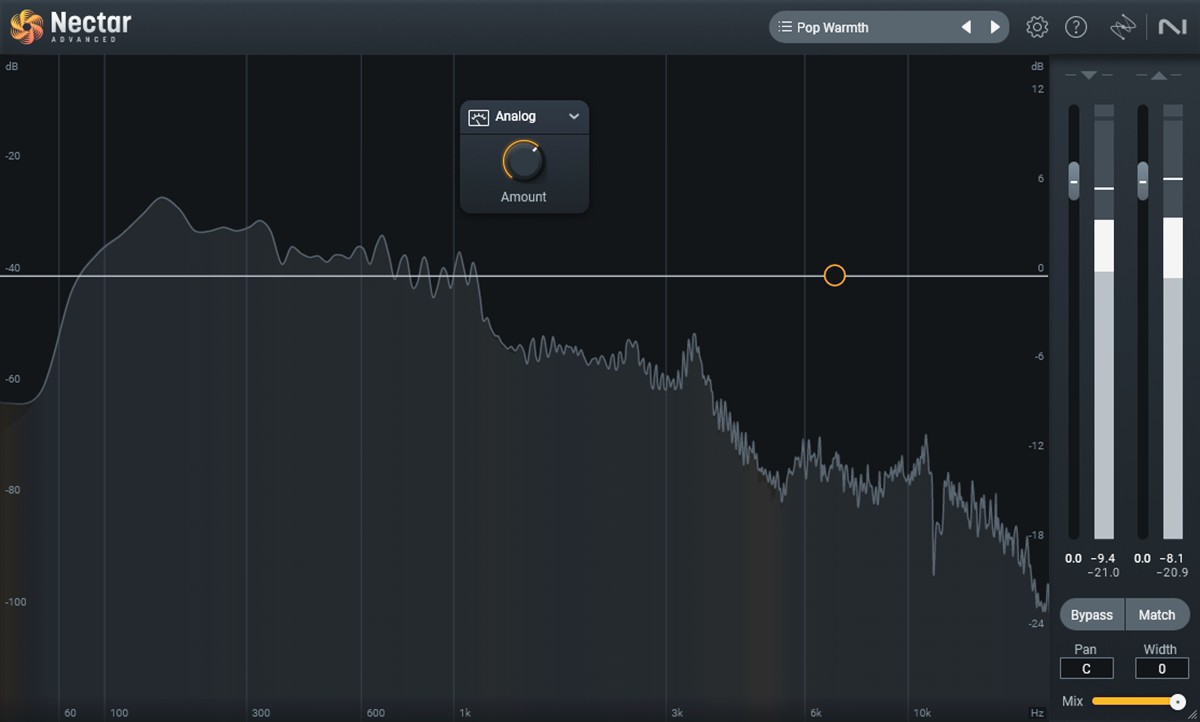
Task: Click the Mix slider handle
Action: pyautogui.click(x=1177, y=702)
